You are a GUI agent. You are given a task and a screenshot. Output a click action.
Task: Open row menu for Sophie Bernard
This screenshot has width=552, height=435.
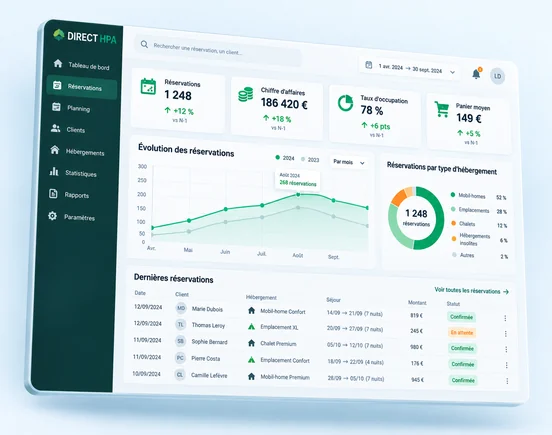pos(506,349)
